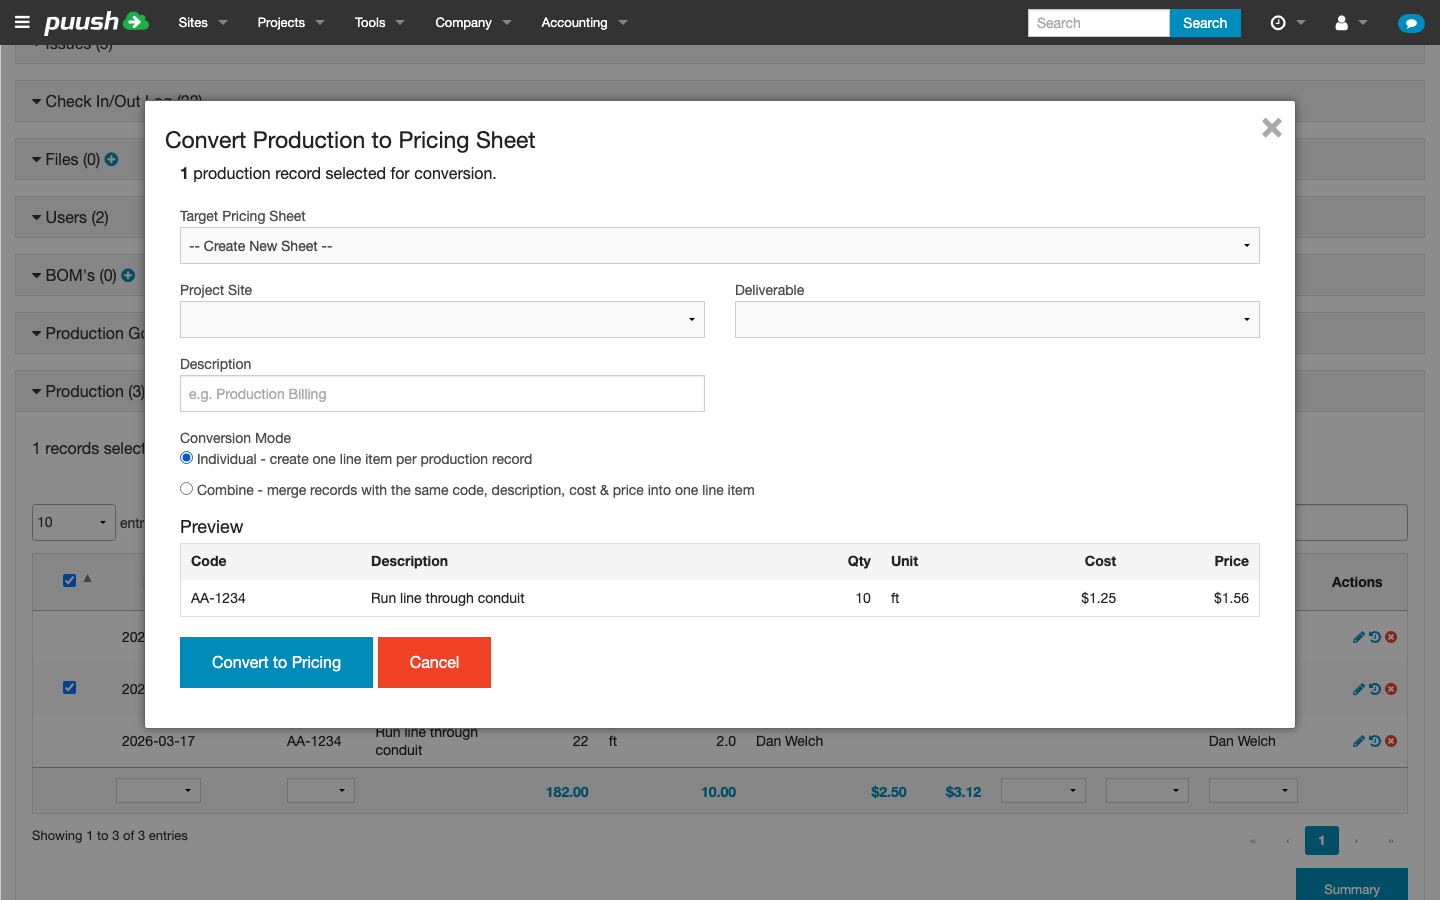Select Individual conversion mode
The width and height of the screenshot is (1440, 900).
[x=186, y=457]
